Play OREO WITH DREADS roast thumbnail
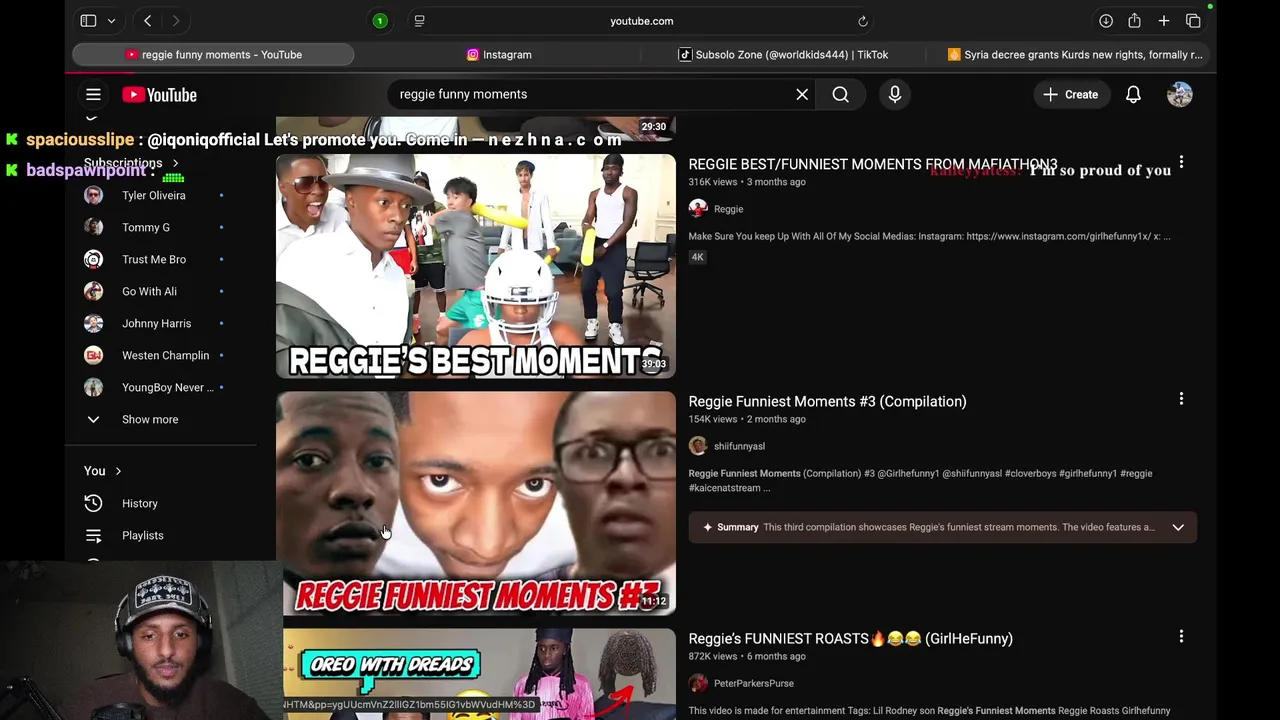This screenshot has height=720, width=1280. pyautogui.click(x=476, y=674)
